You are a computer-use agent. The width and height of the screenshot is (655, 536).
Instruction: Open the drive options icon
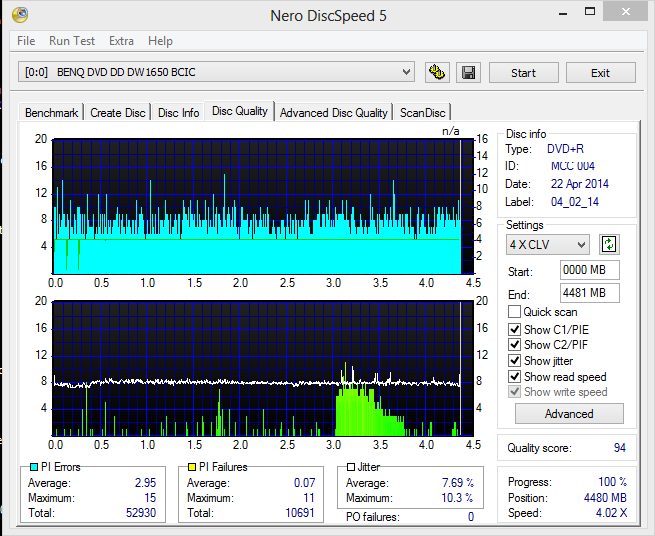pyautogui.click(x=437, y=73)
